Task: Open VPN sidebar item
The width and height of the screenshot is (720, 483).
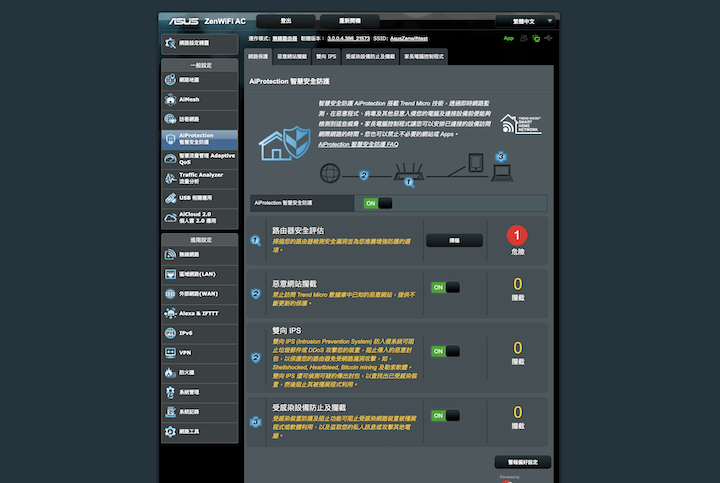Action: [199, 353]
